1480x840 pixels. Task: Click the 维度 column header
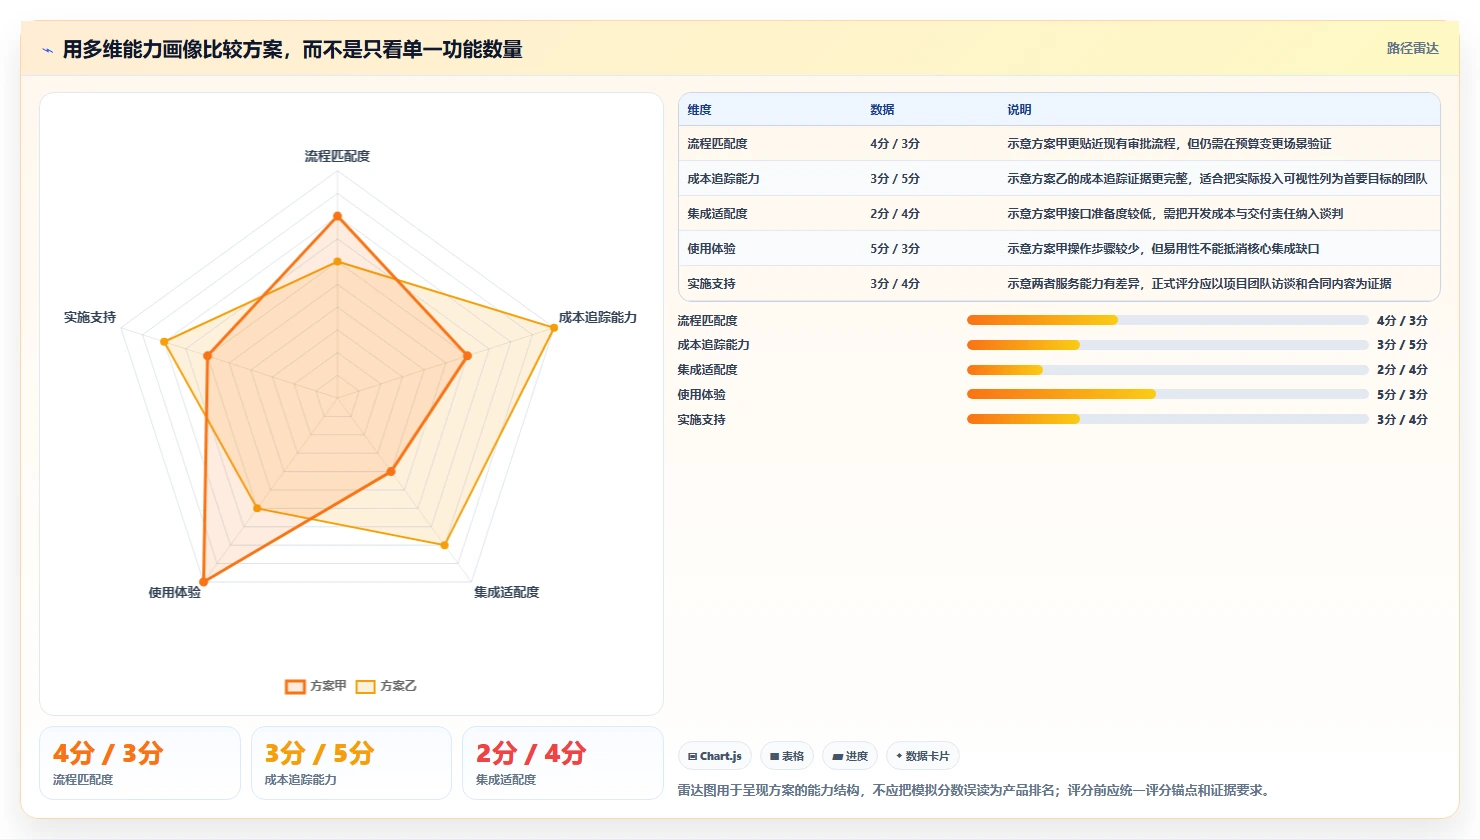click(699, 110)
